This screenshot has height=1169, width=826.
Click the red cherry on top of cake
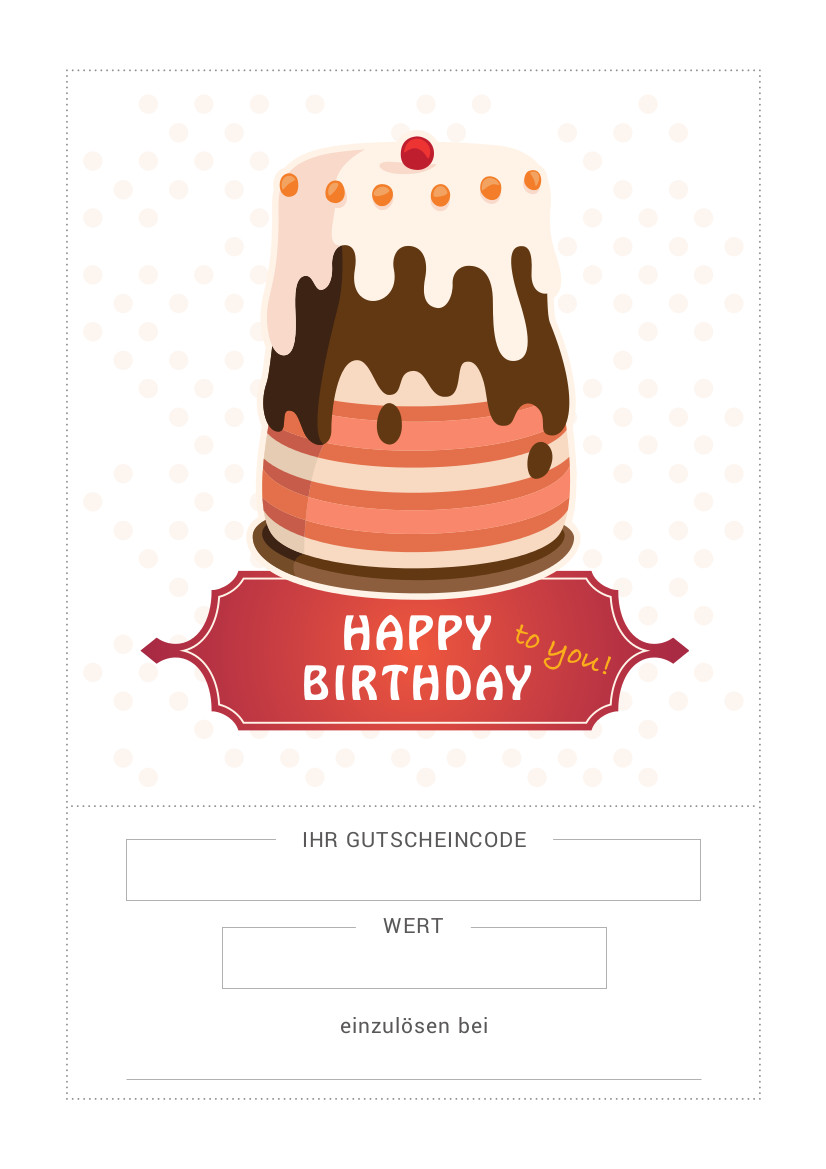[417, 153]
